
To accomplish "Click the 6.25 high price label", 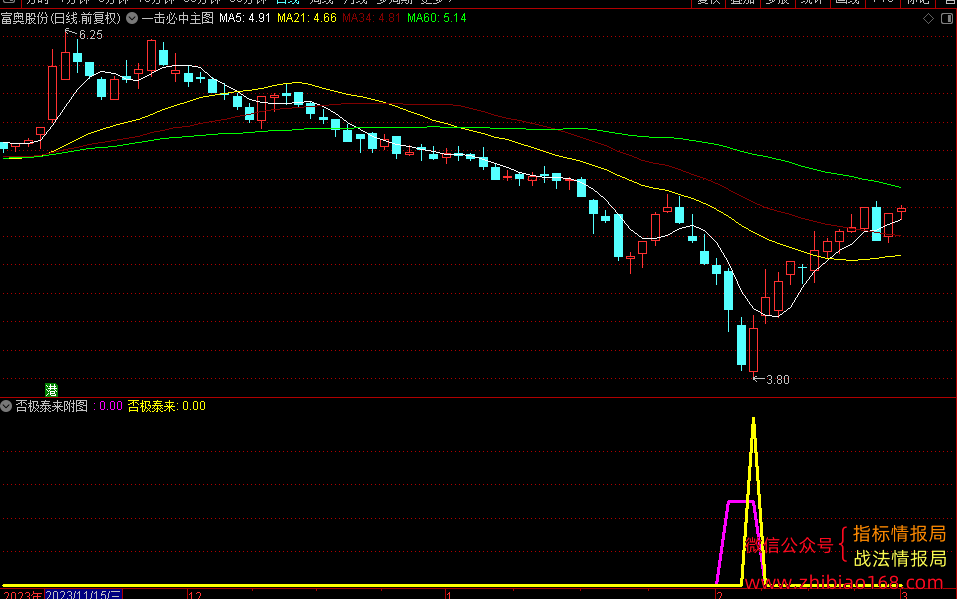I will pos(90,35).
